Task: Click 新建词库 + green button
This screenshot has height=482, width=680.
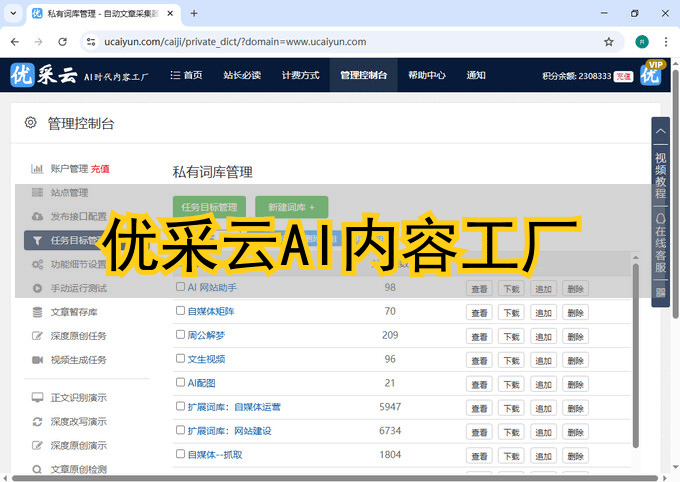Action: (291, 207)
